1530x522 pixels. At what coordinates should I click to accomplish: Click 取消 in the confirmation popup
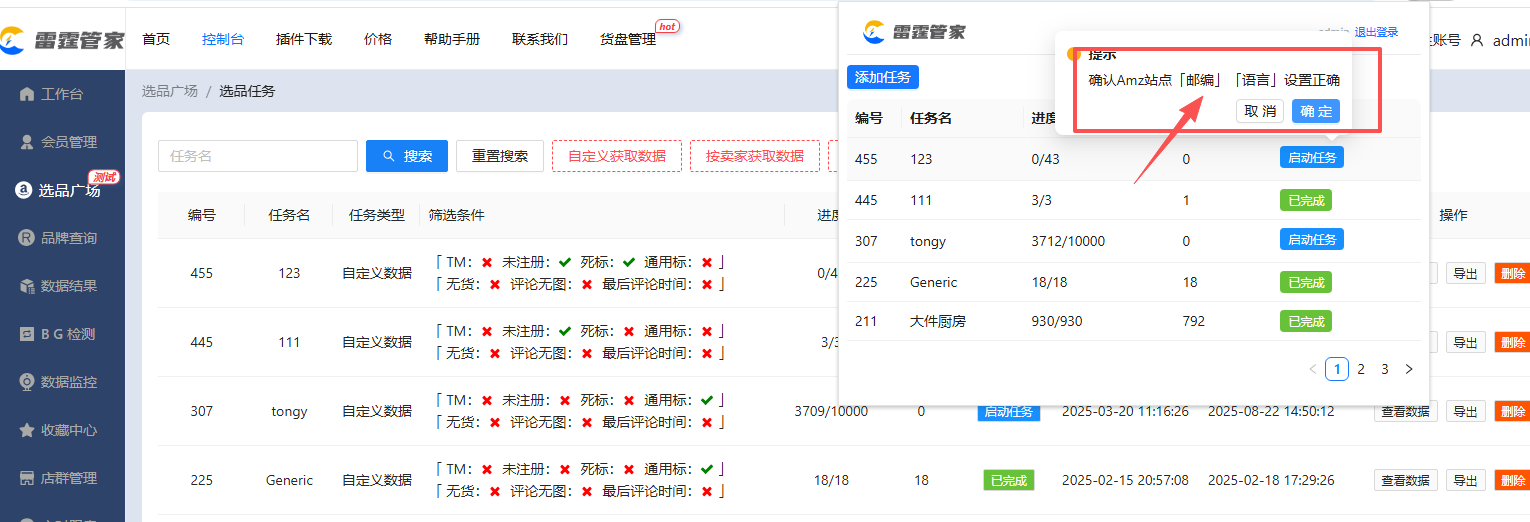(x=1260, y=111)
